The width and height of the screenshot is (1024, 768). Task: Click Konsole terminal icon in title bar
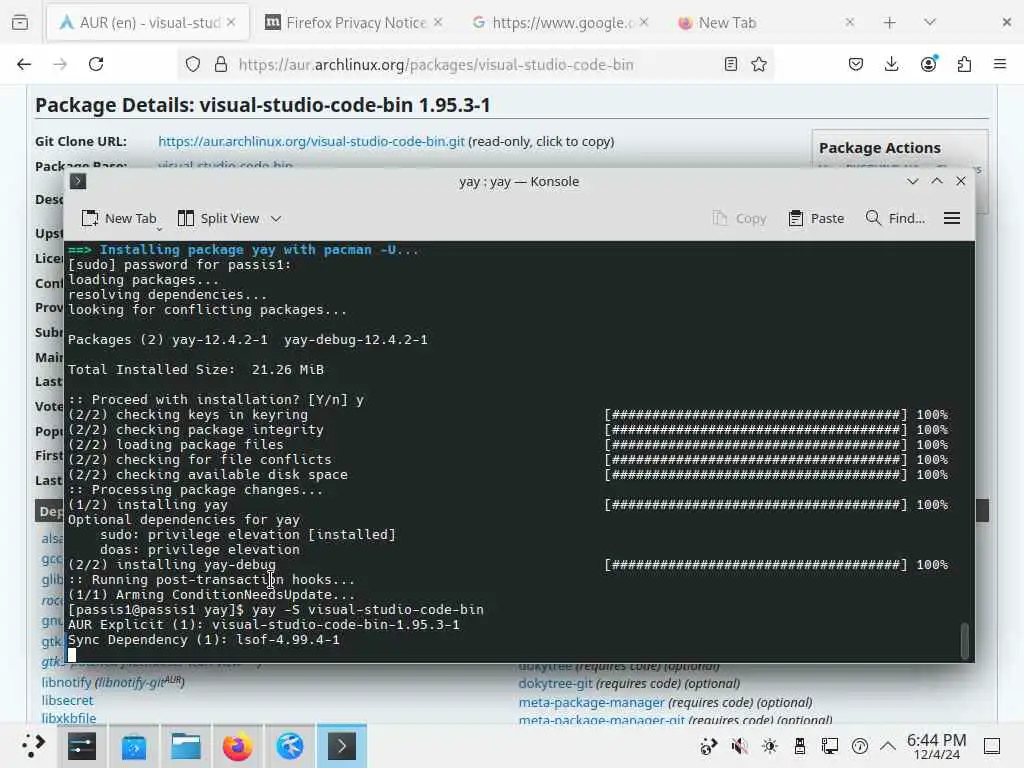pos(78,182)
